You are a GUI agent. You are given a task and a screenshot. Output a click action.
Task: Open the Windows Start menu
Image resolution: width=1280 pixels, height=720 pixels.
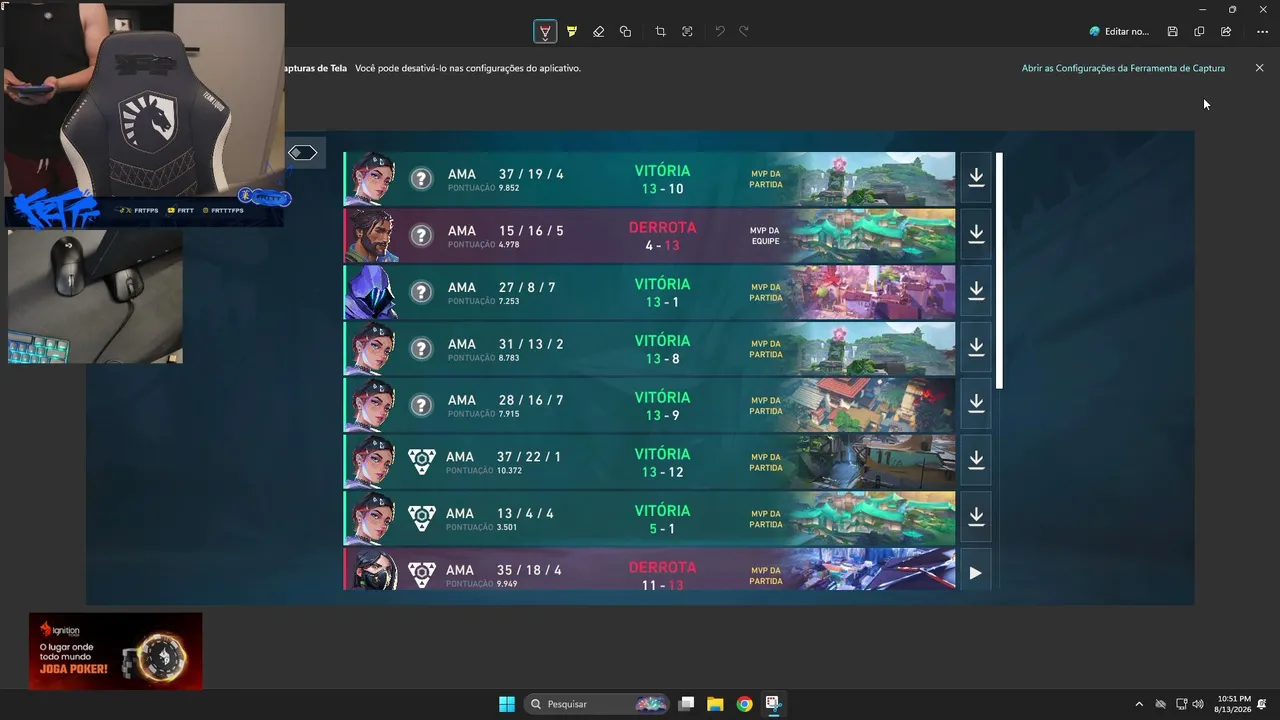pyautogui.click(x=507, y=704)
